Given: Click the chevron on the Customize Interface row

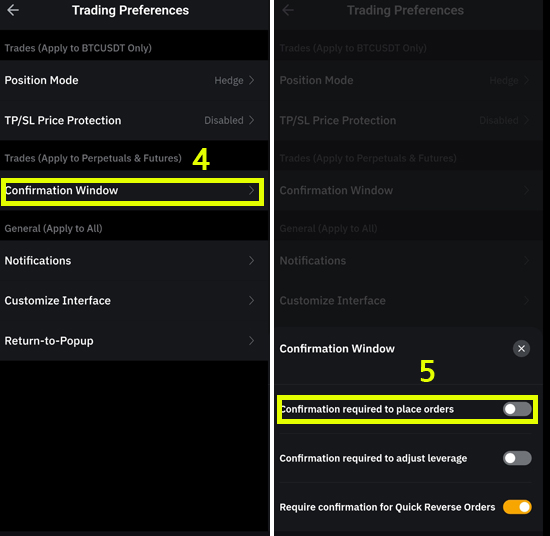Looking at the screenshot, I should pyautogui.click(x=251, y=301).
